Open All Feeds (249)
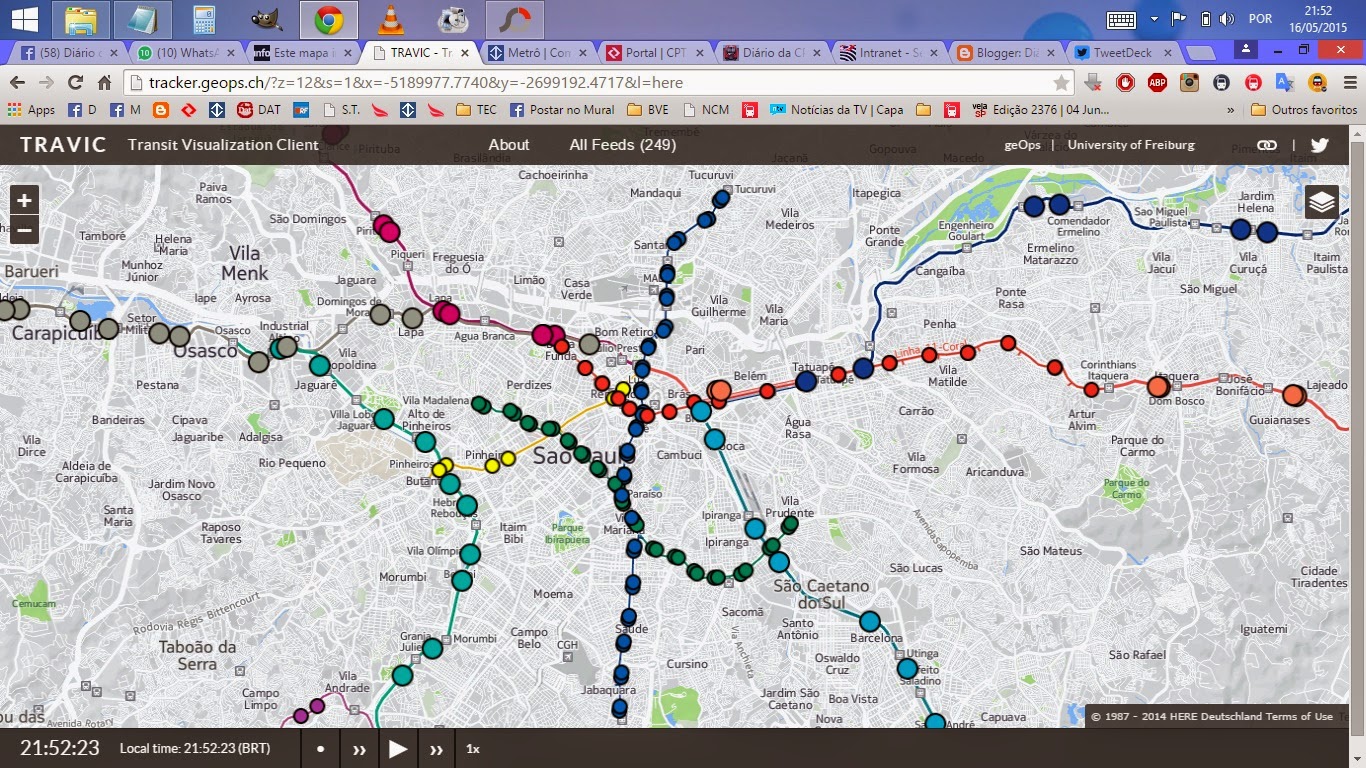The height and width of the screenshot is (768, 1366). 623,144
